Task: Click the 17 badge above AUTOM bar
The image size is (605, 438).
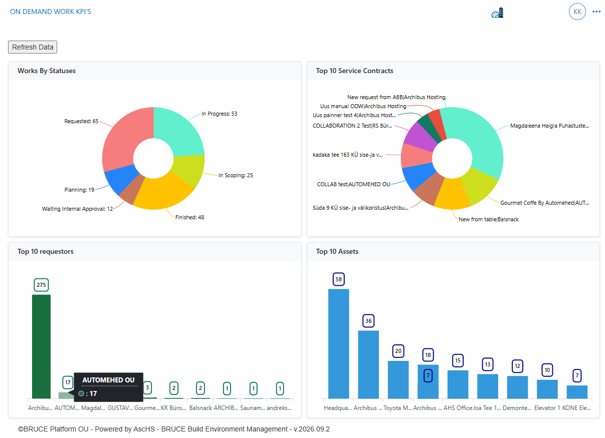Action: (x=68, y=382)
